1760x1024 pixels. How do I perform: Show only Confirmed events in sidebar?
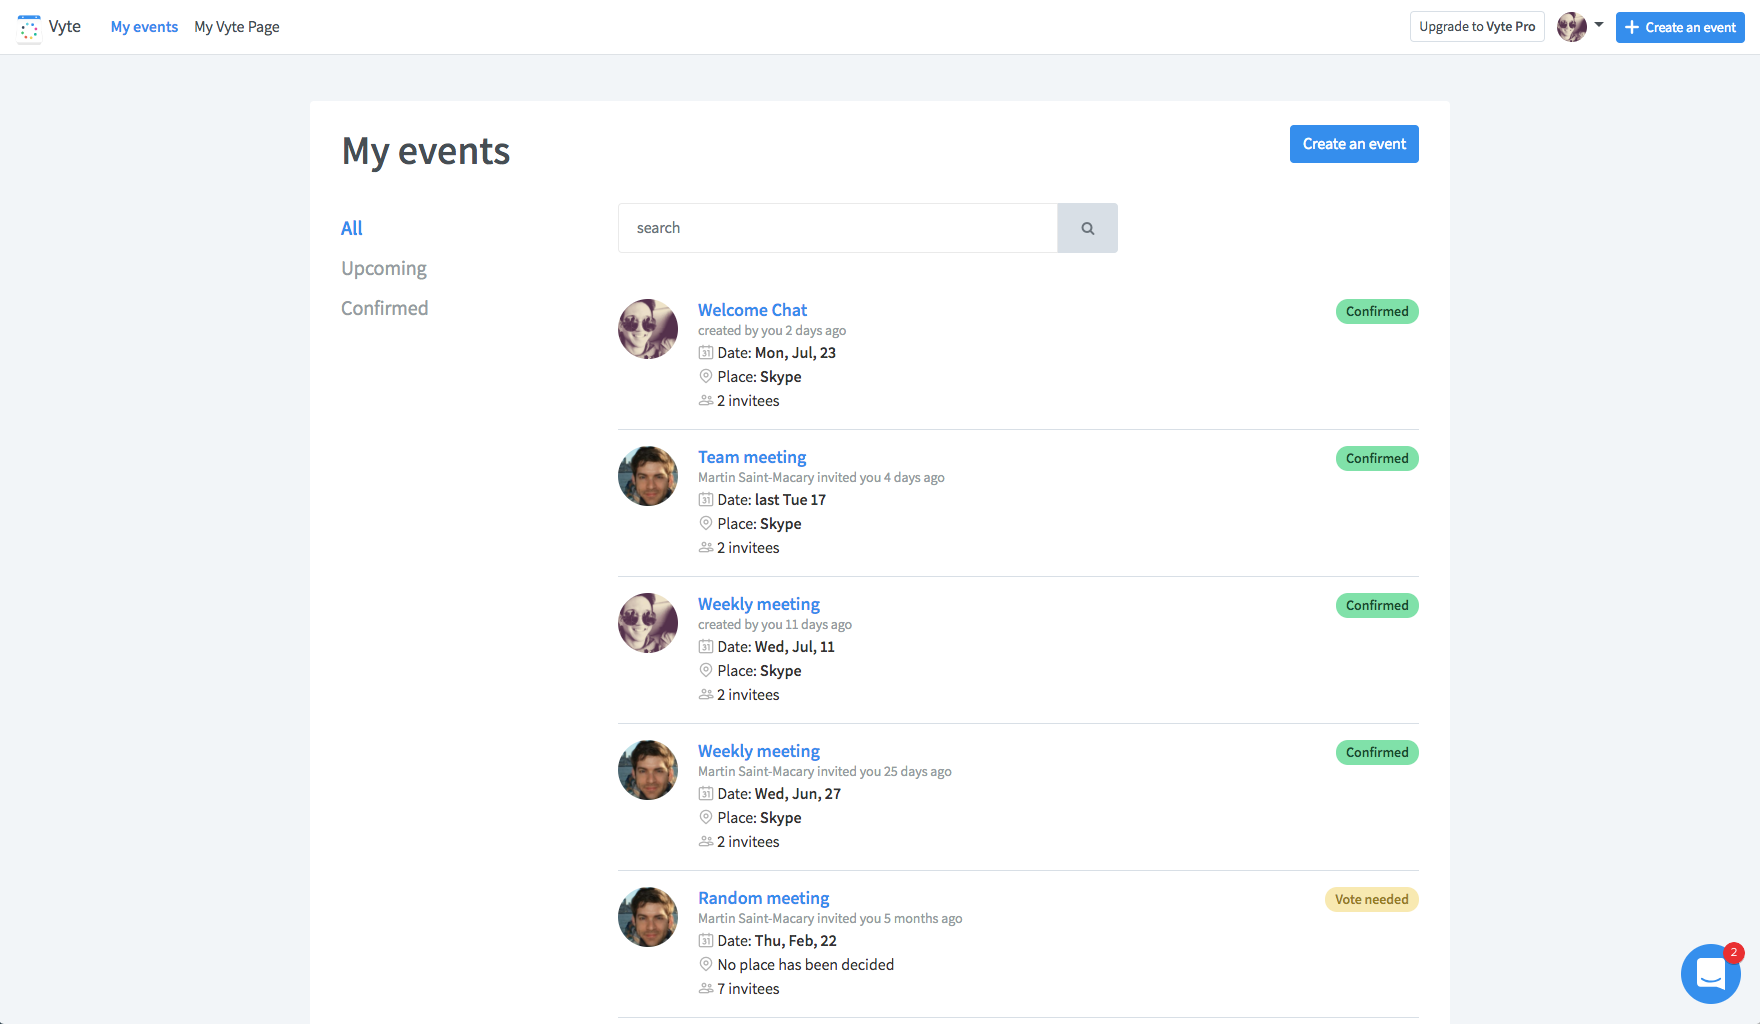point(384,308)
